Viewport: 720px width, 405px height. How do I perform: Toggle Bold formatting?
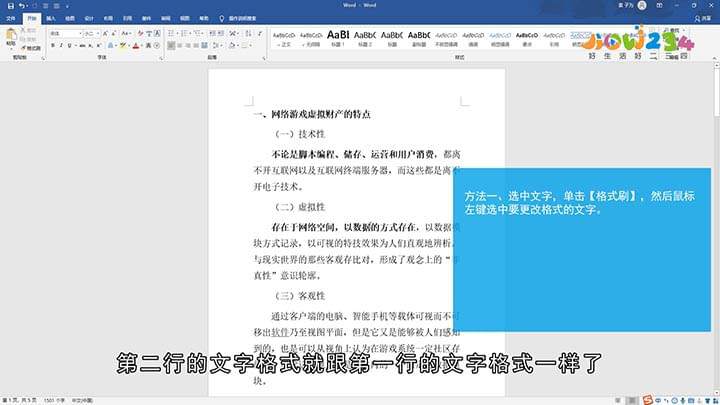[53, 45]
